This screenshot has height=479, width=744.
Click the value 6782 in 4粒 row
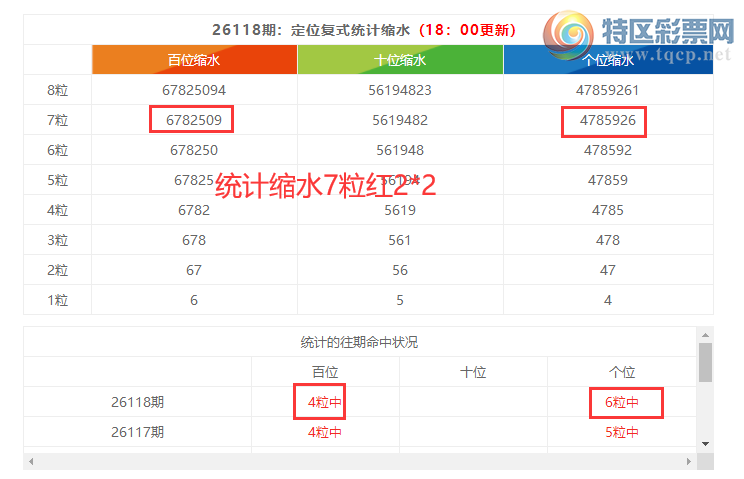[x=194, y=210]
